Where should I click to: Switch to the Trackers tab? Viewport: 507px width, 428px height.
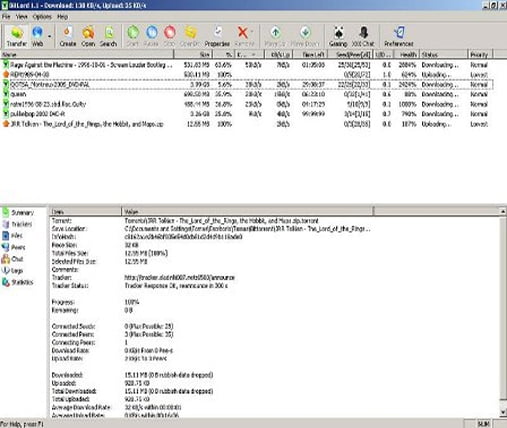click(17, 224)
